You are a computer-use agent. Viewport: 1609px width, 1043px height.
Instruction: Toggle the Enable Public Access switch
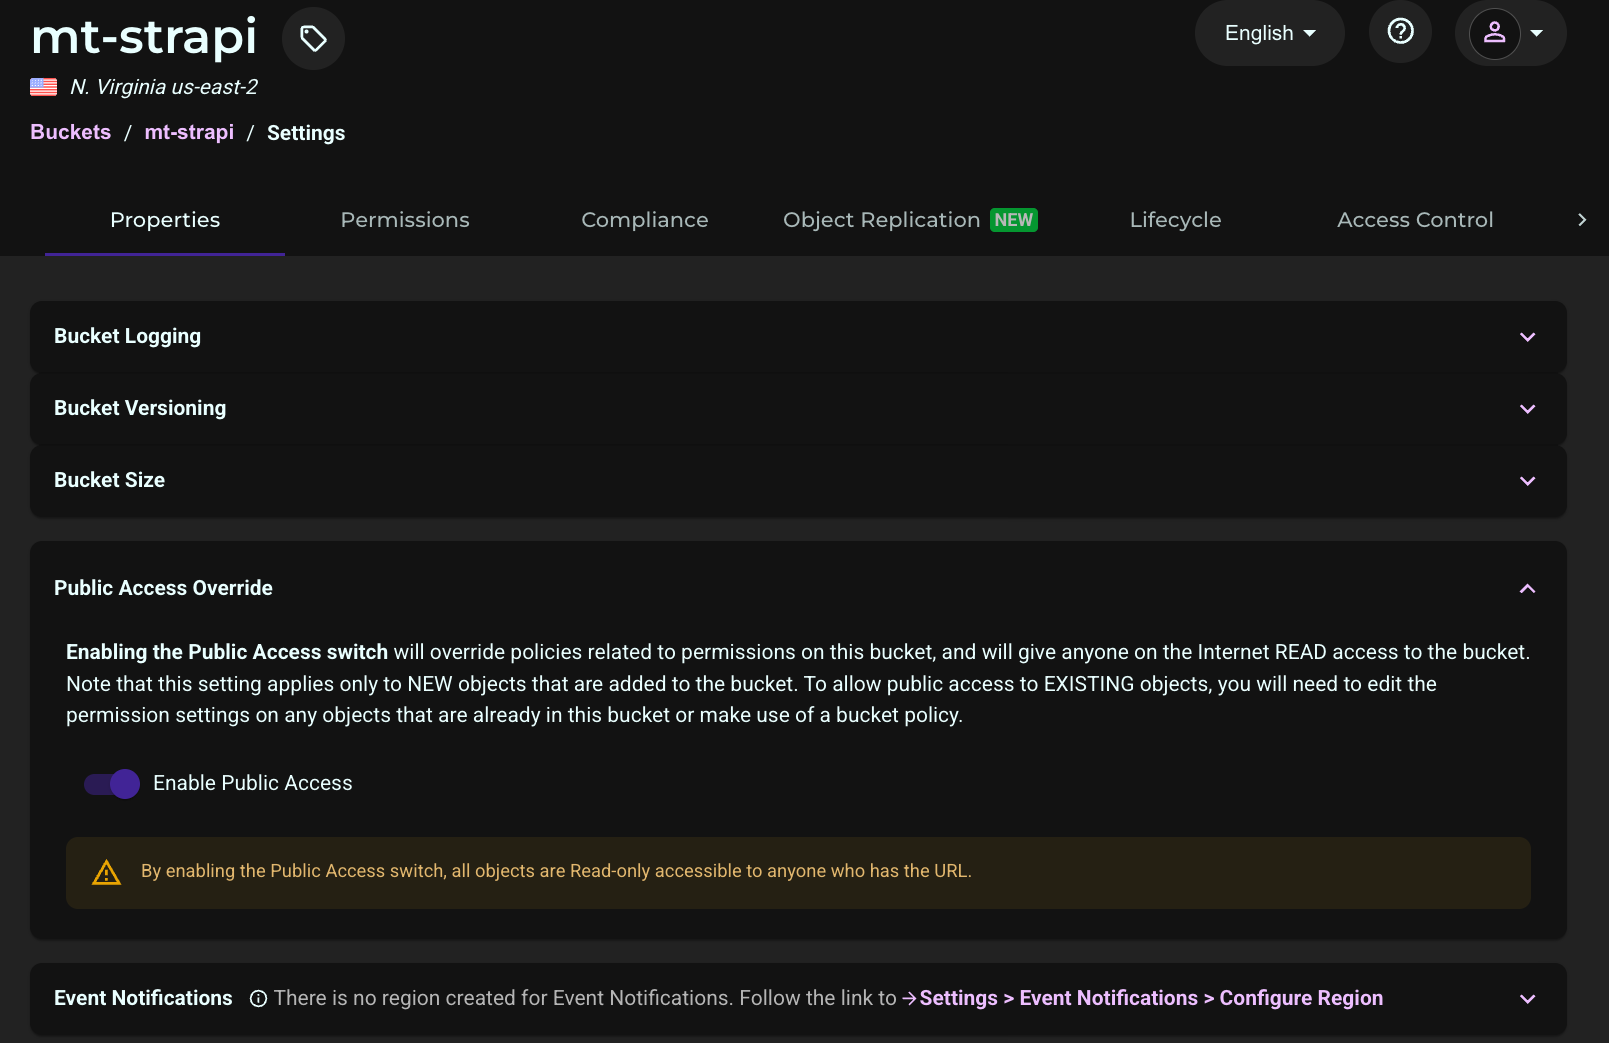coord(112,784)
